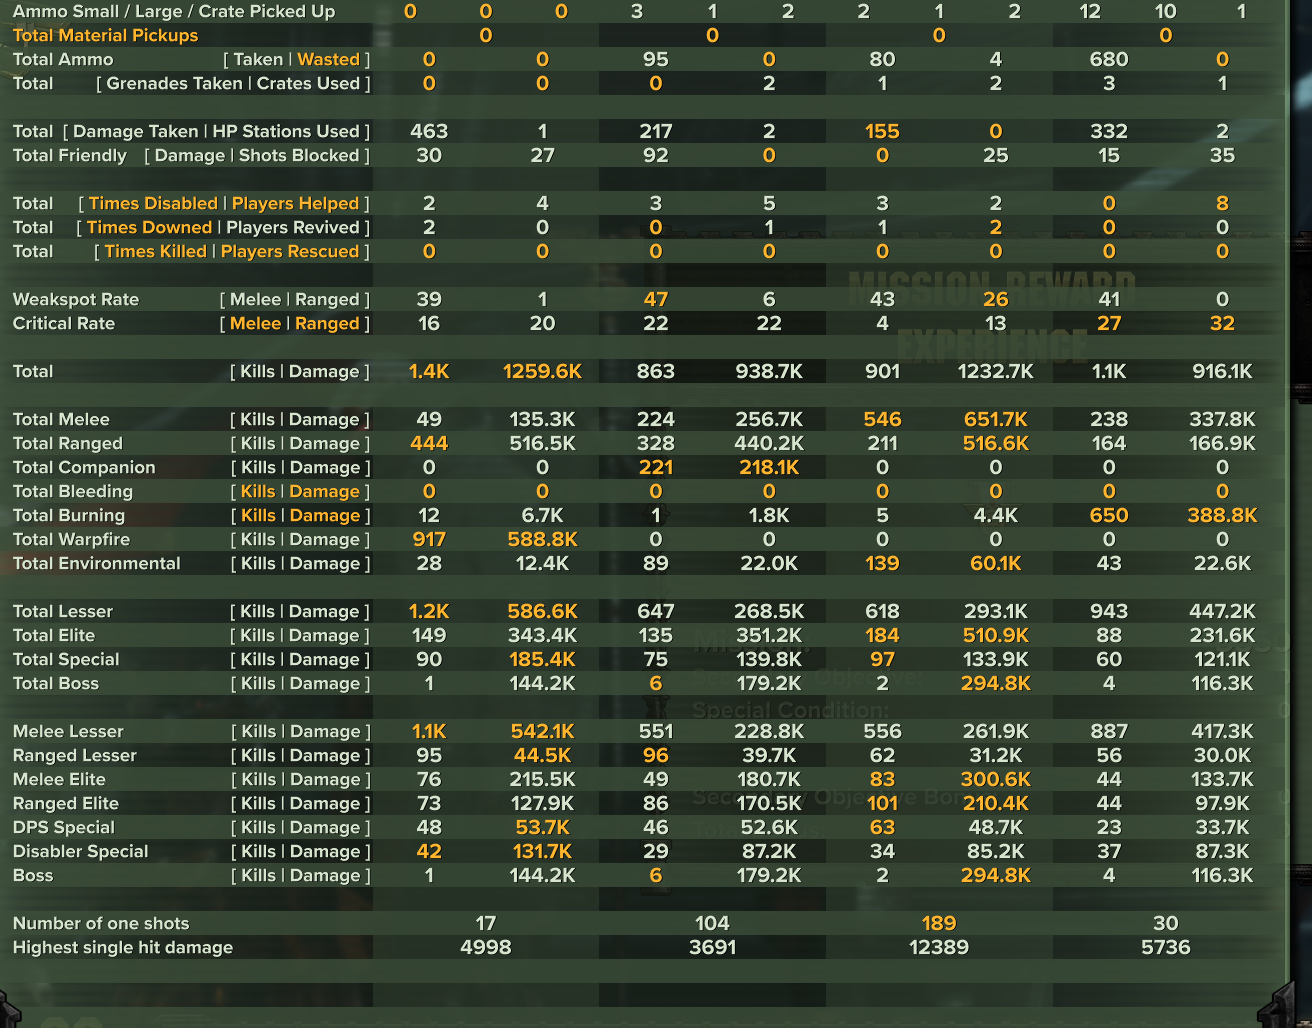Select the highest hit value '3691'
This screenshot has width=1312, height=1028.
[712, 947]
